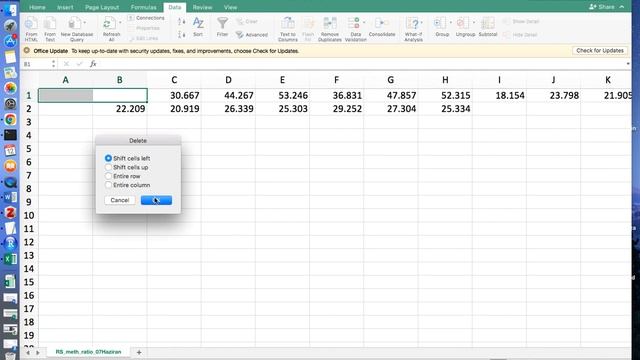Click the Consolidate icon
The width and height of the screenshot is (640, 360).
(x=382, y=24)
